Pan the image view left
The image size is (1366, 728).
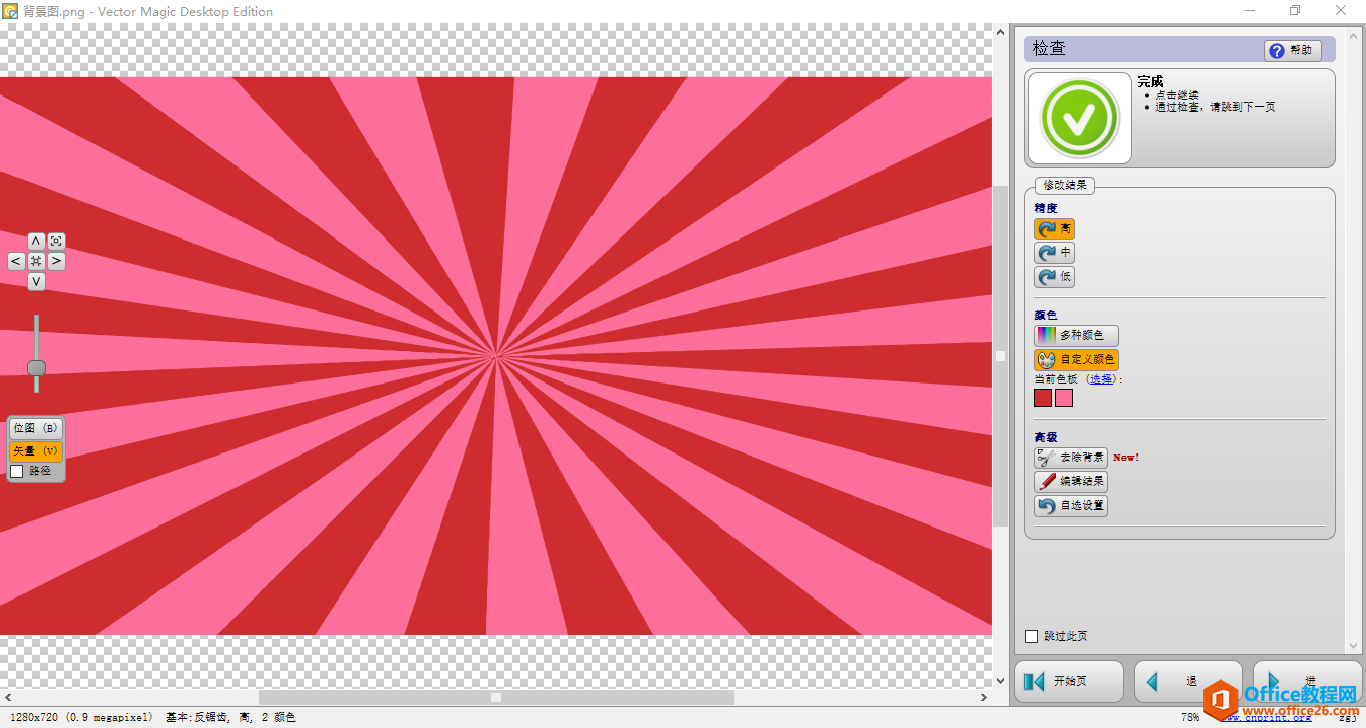coord(16,261)
